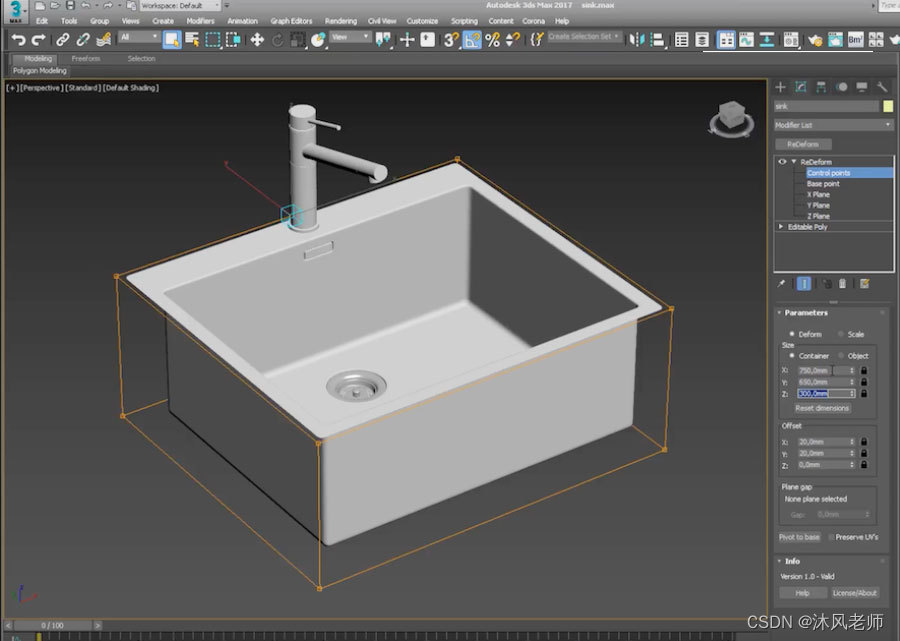The width and height of the screenshot is (900, 641).
Task: Click the Modify panel icon
Action: click(x=801, y=86)
